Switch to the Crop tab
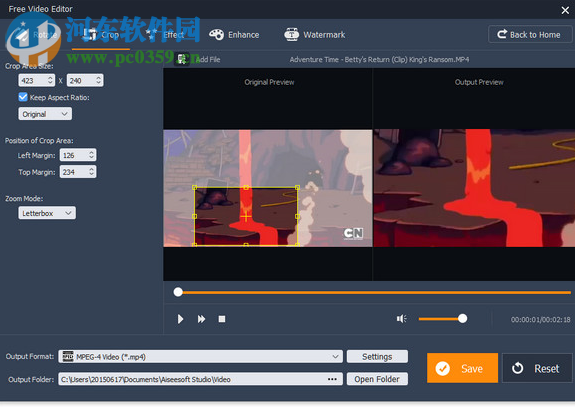 click(x=101, y=35)
